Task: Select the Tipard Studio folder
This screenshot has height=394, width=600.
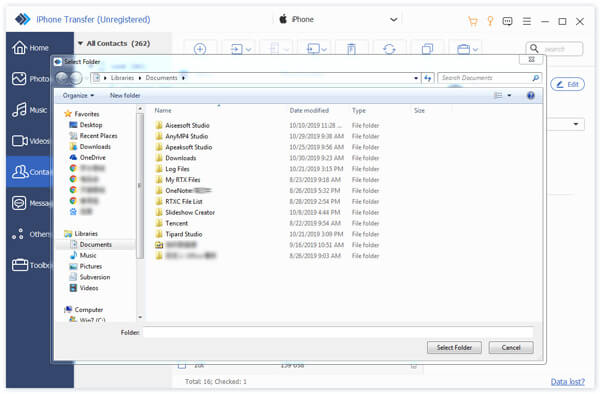Action: pos(184,234)
